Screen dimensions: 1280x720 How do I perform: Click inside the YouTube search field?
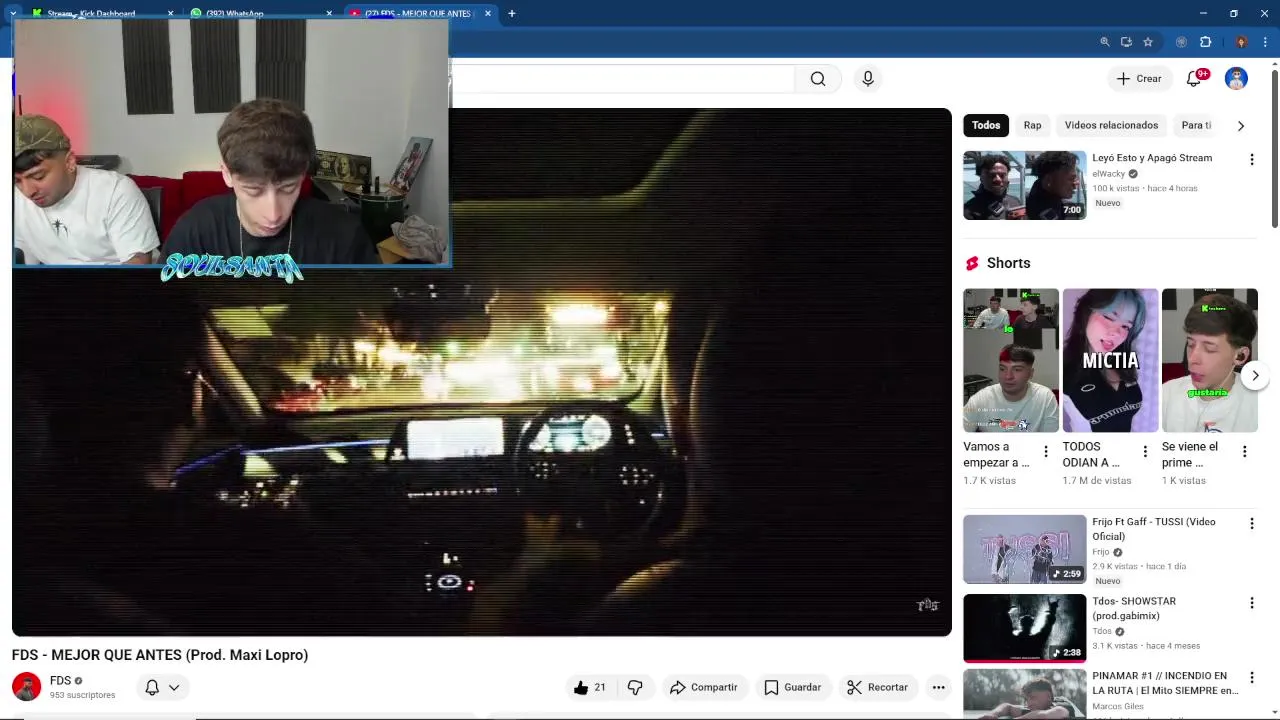point(622,79)
